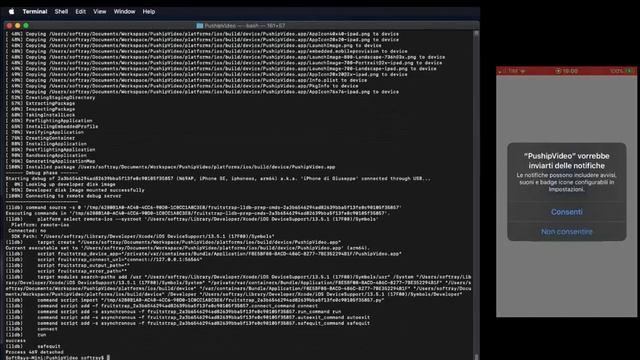Click the '(lldb) safequit' line

point(33,346)
